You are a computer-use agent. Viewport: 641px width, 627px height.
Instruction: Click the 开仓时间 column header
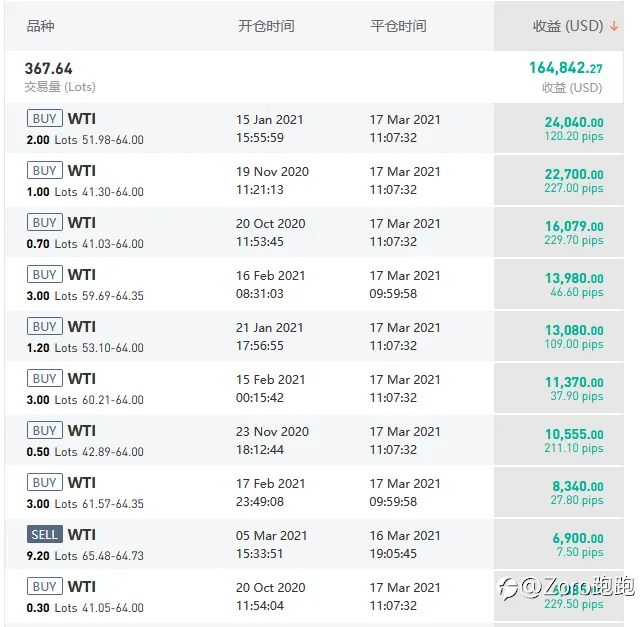[266, 26]
